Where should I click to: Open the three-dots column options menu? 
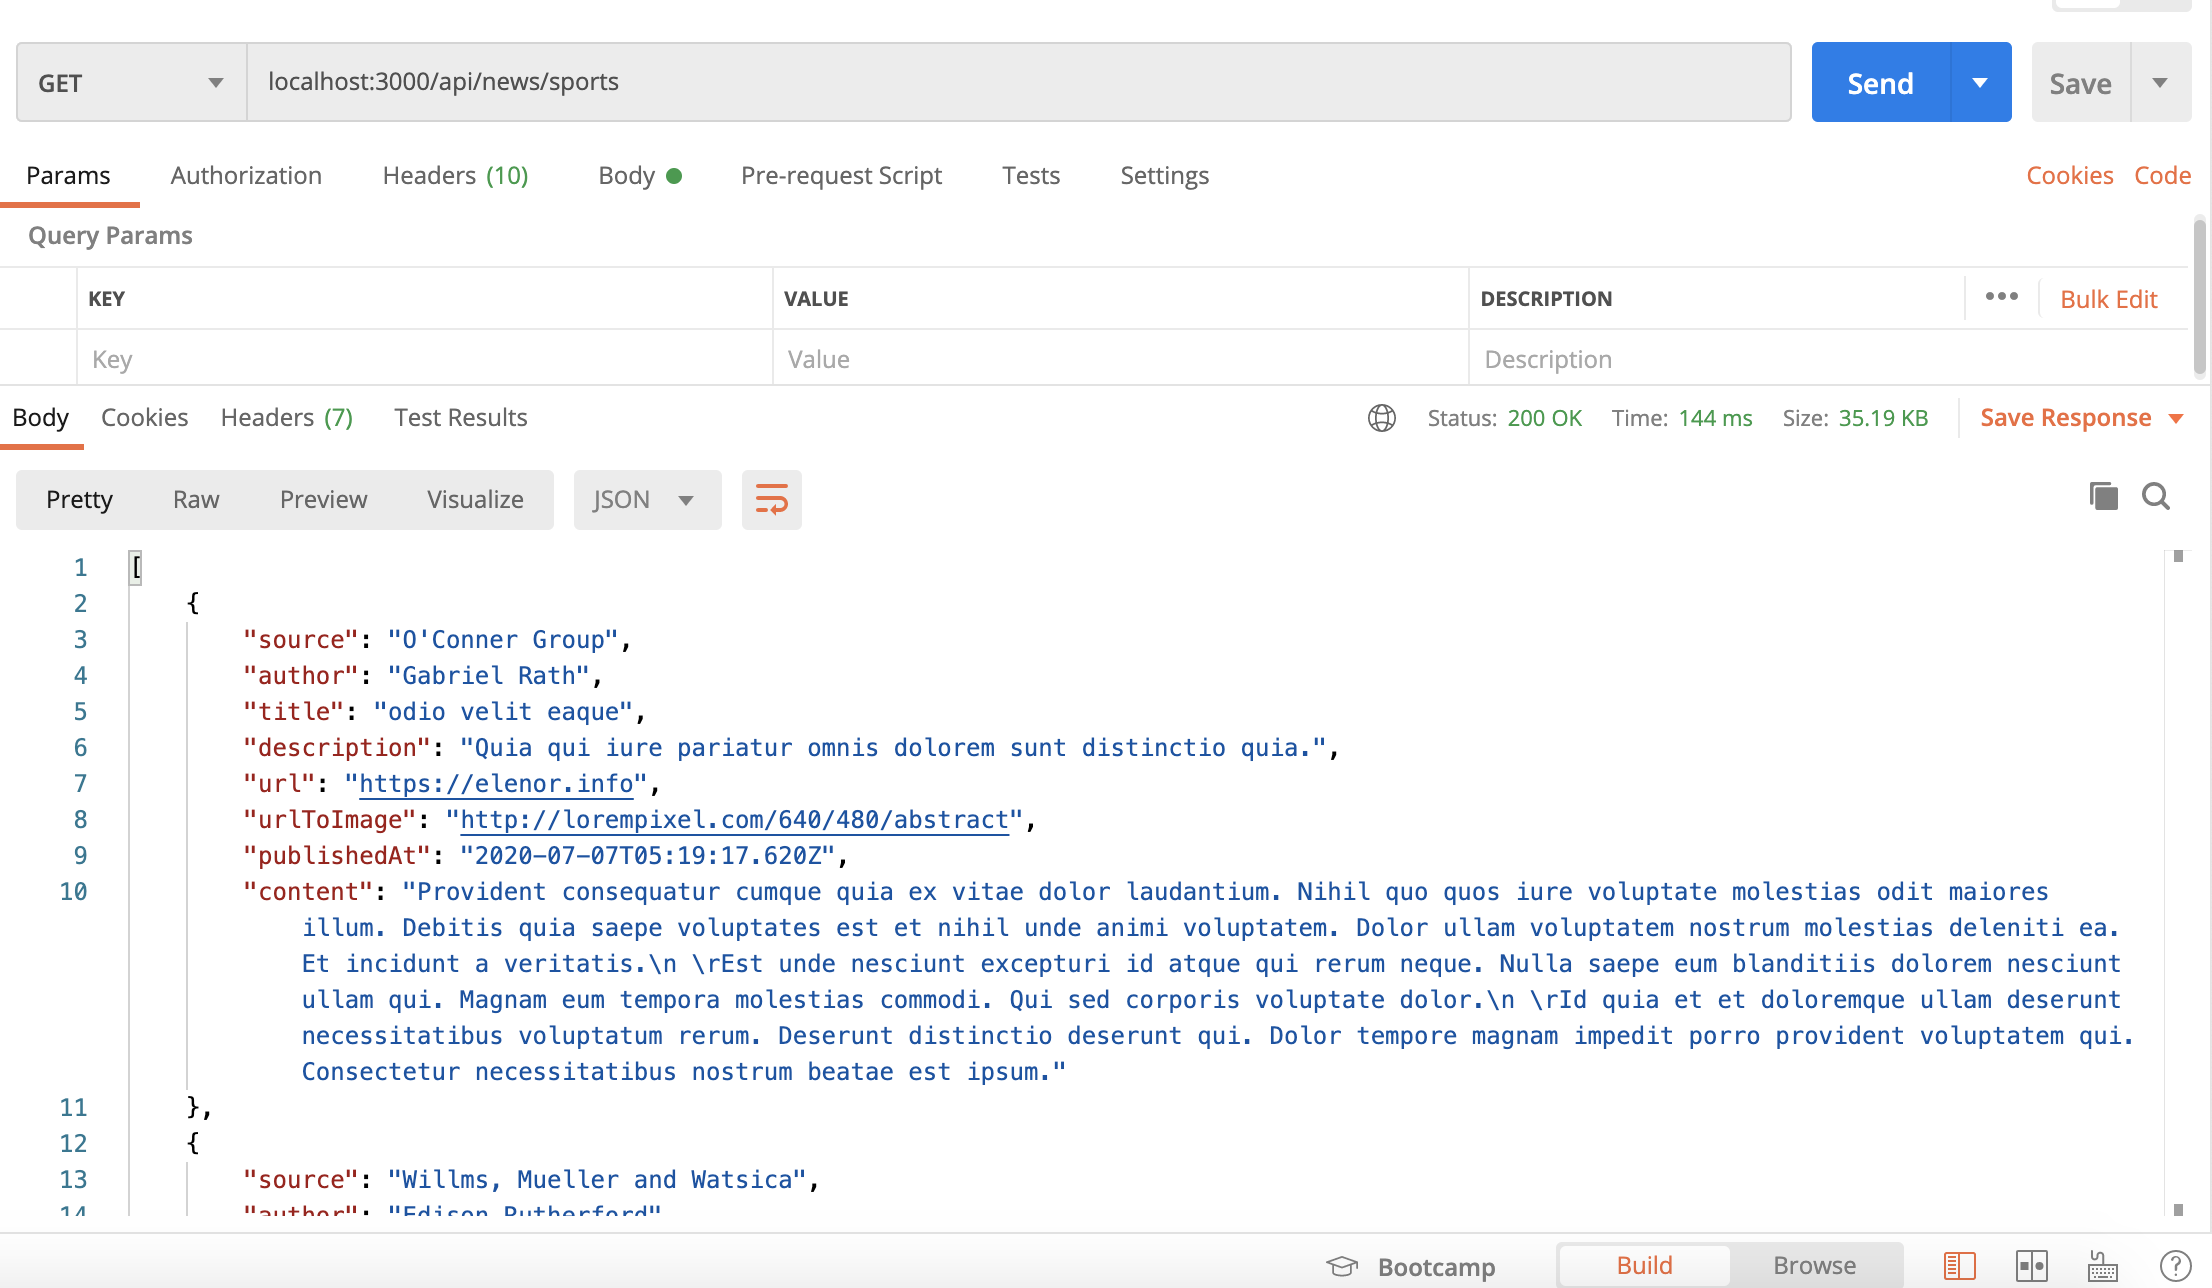coord(2001,297)
